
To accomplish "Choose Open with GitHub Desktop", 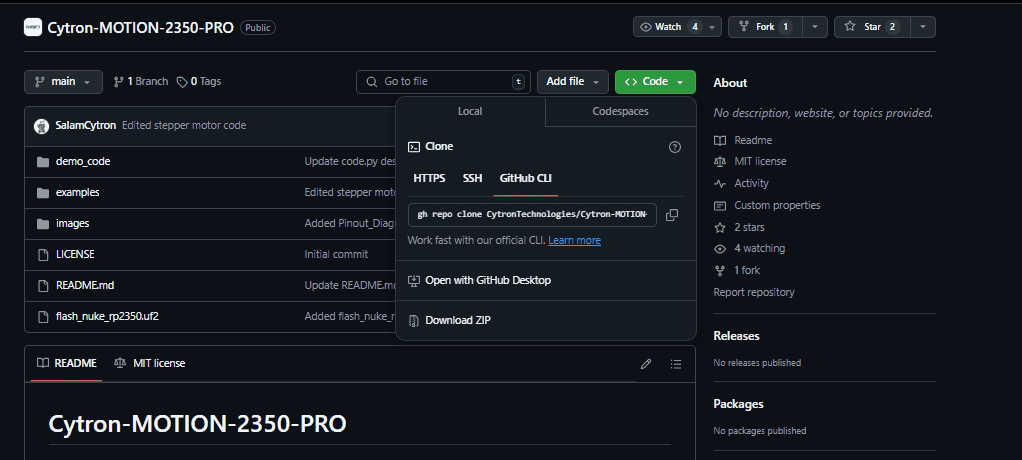I will click(487, 280).
